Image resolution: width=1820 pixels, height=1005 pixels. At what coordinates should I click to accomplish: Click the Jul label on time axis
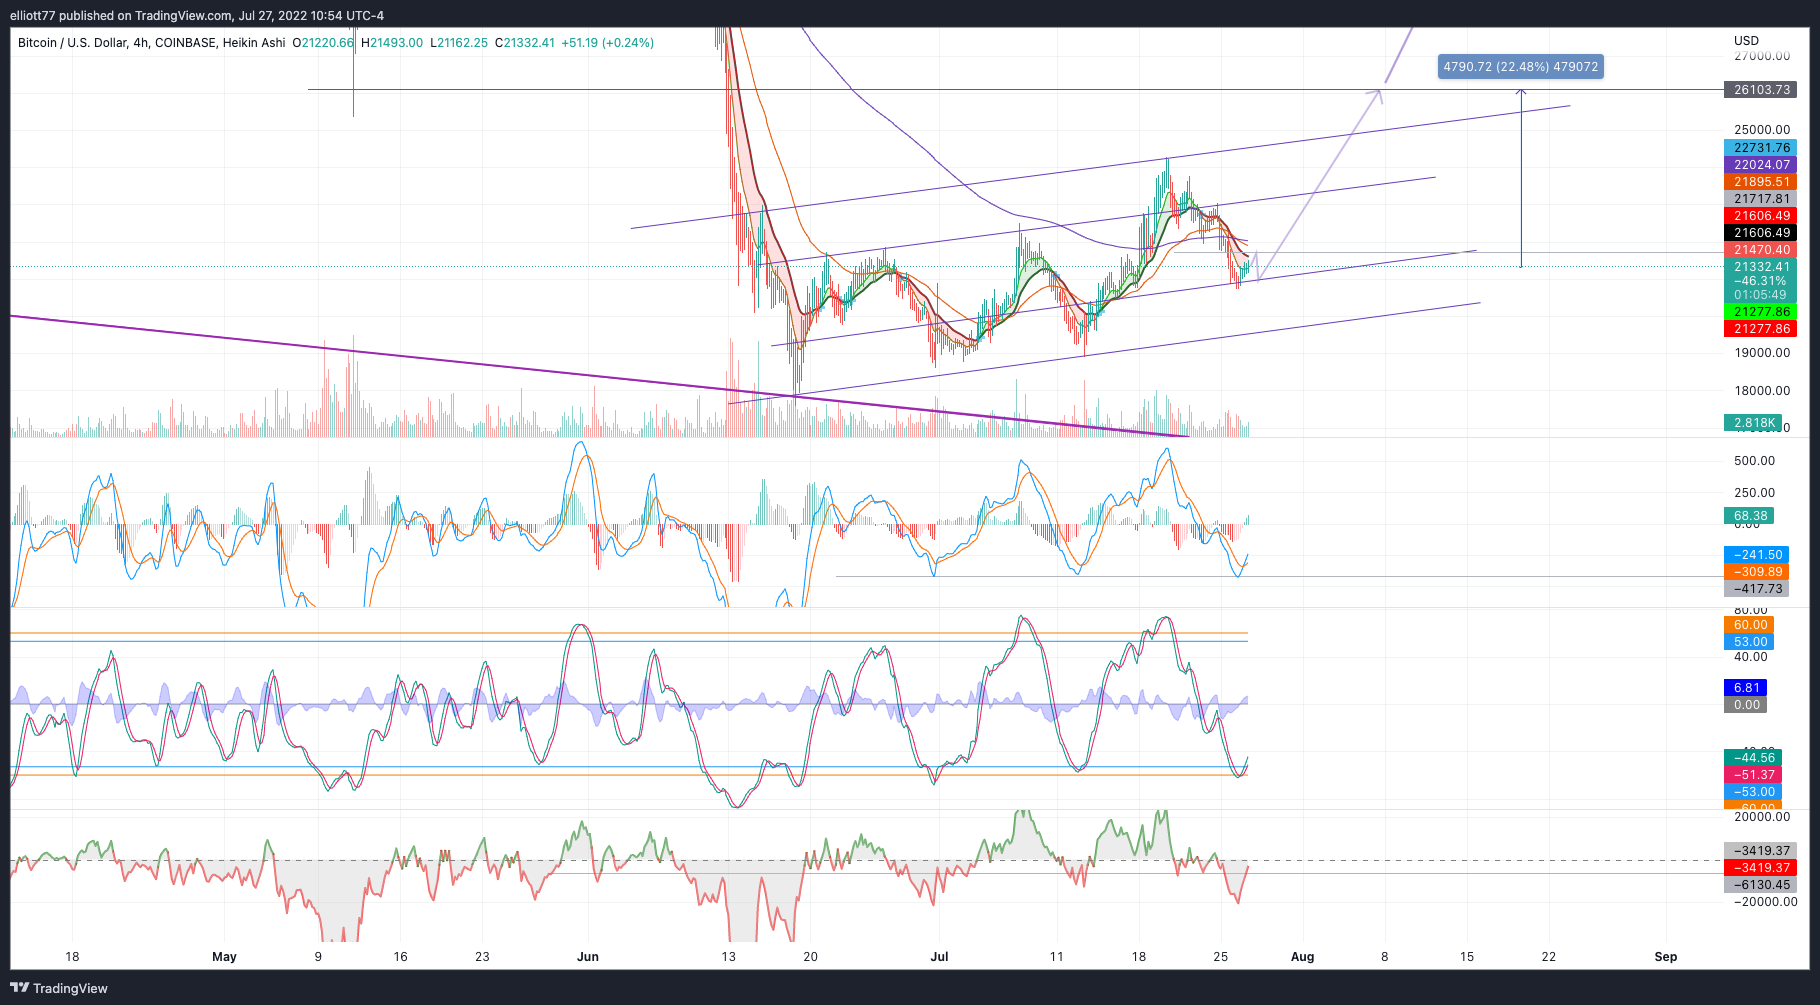pyautogui.click(x=939, y=957)
